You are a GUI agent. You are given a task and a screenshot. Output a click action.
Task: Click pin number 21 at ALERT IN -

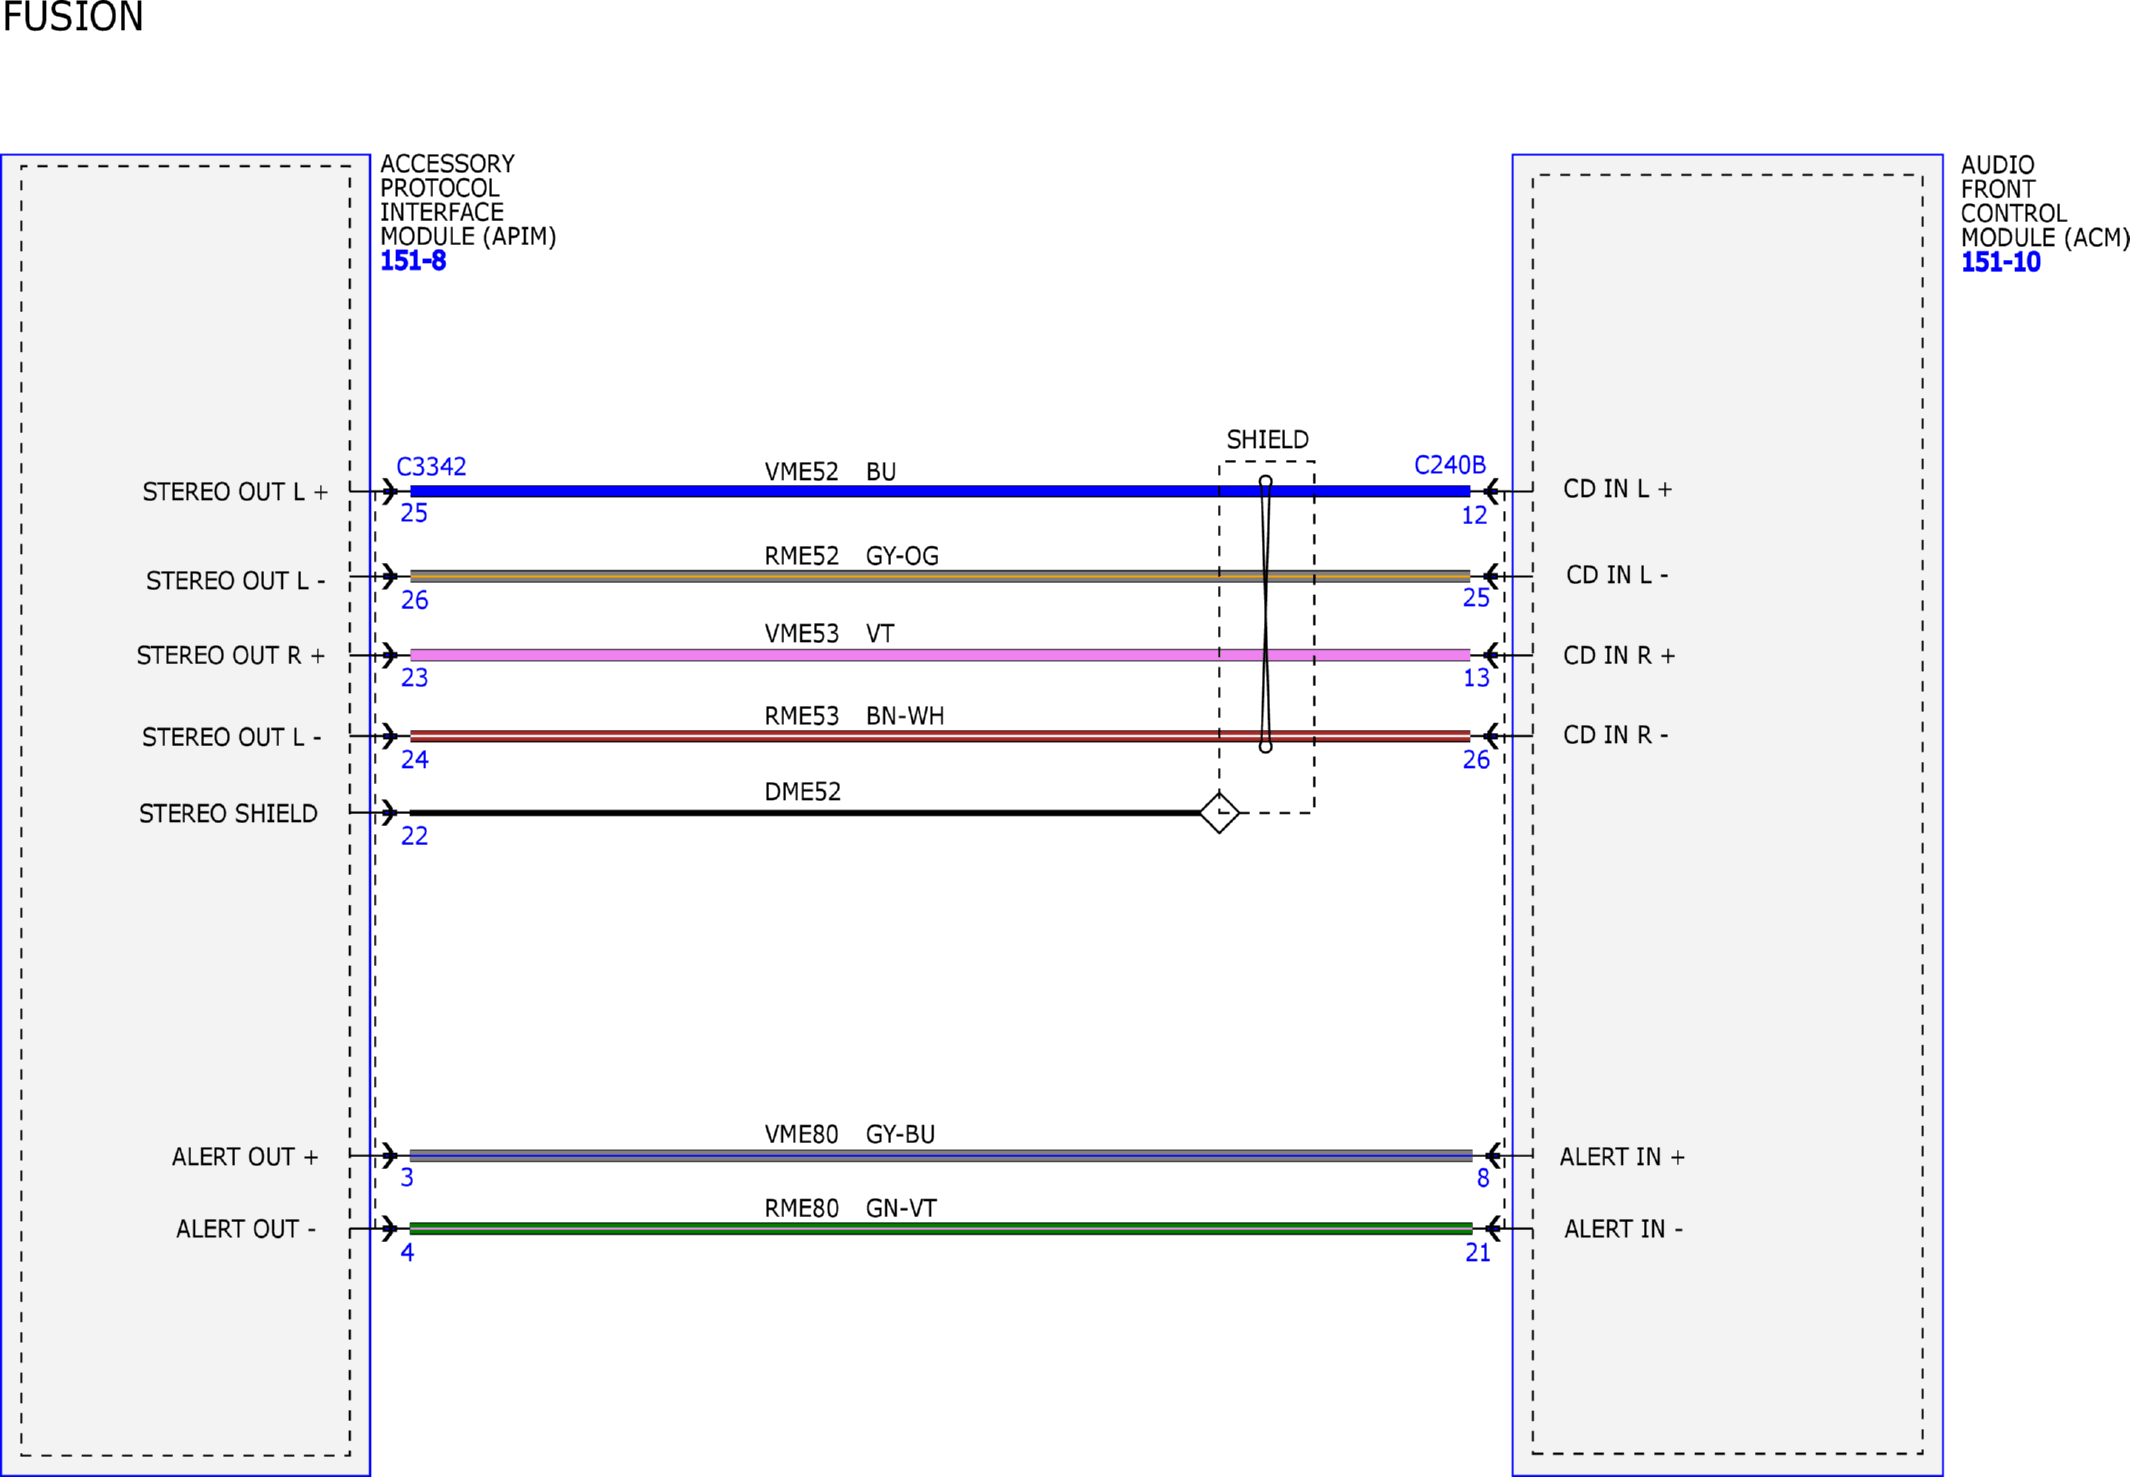(1478, 1253)
